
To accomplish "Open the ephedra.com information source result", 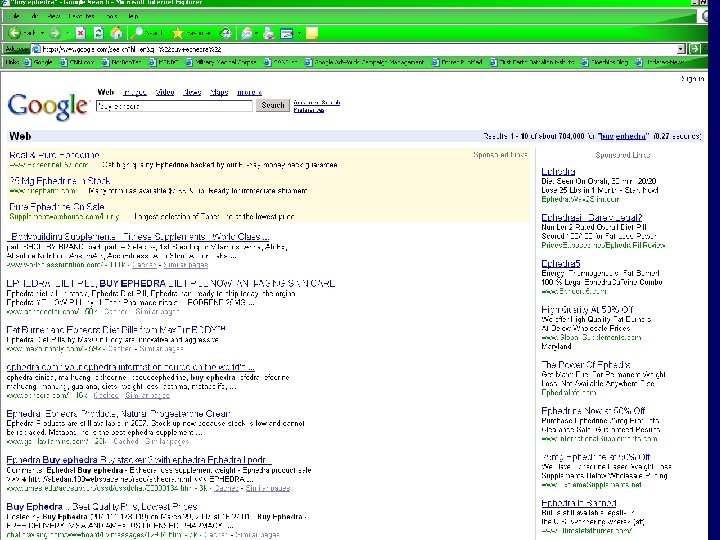I will 130,367.
